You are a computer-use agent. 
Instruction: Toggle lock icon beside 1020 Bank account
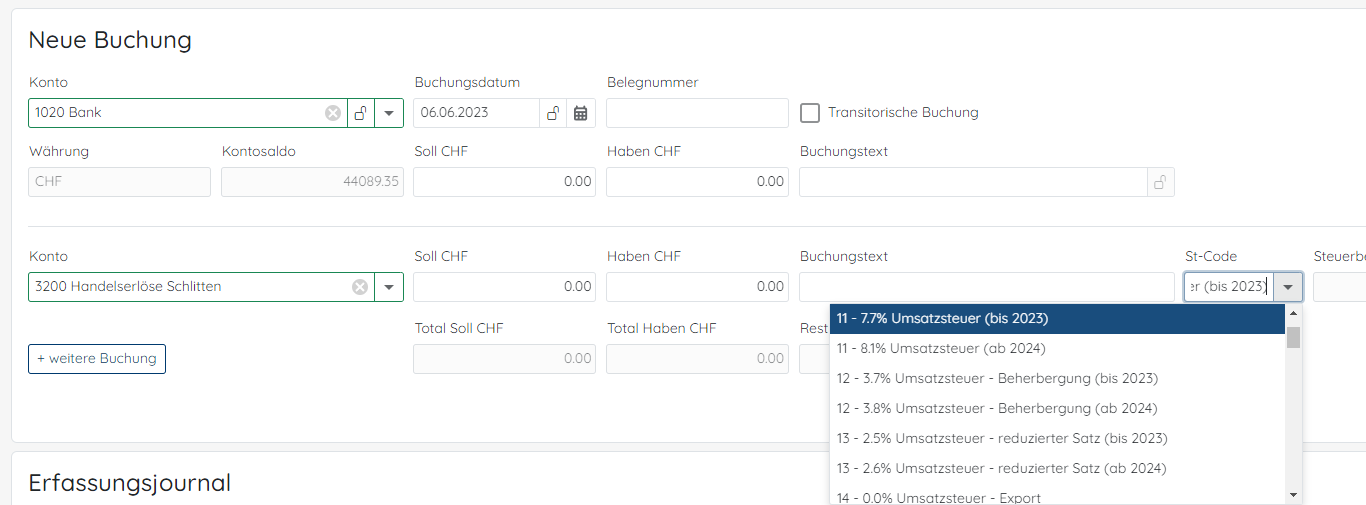361,113
